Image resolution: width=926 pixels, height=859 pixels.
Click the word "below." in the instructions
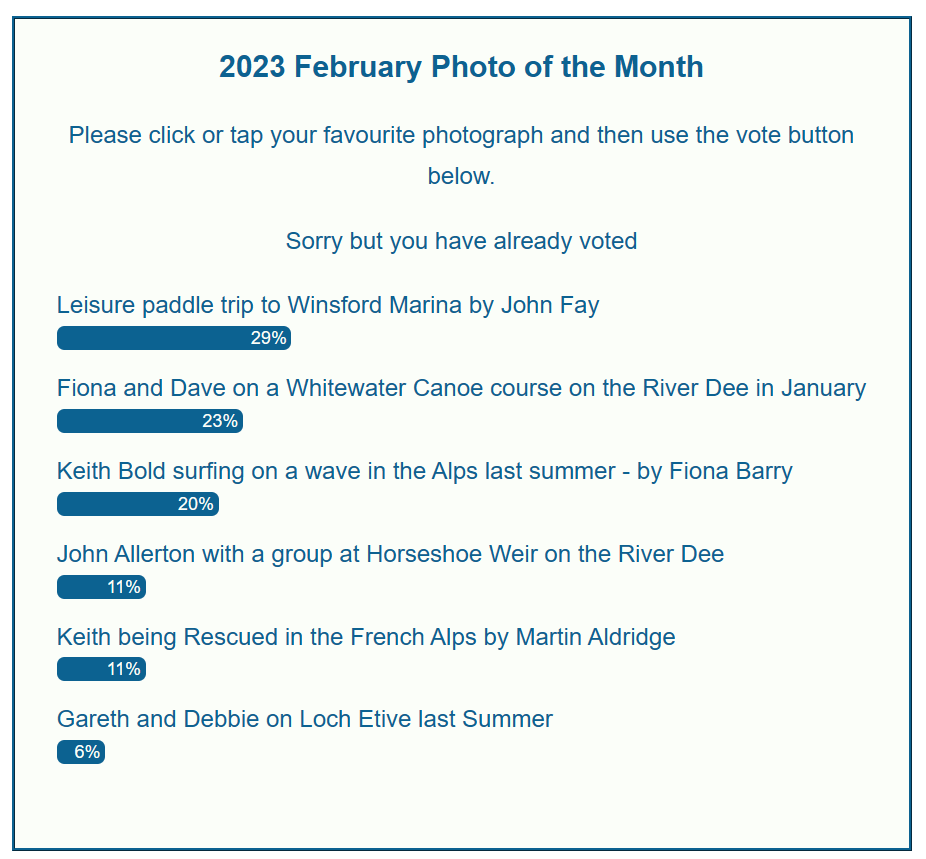point(461,177)
